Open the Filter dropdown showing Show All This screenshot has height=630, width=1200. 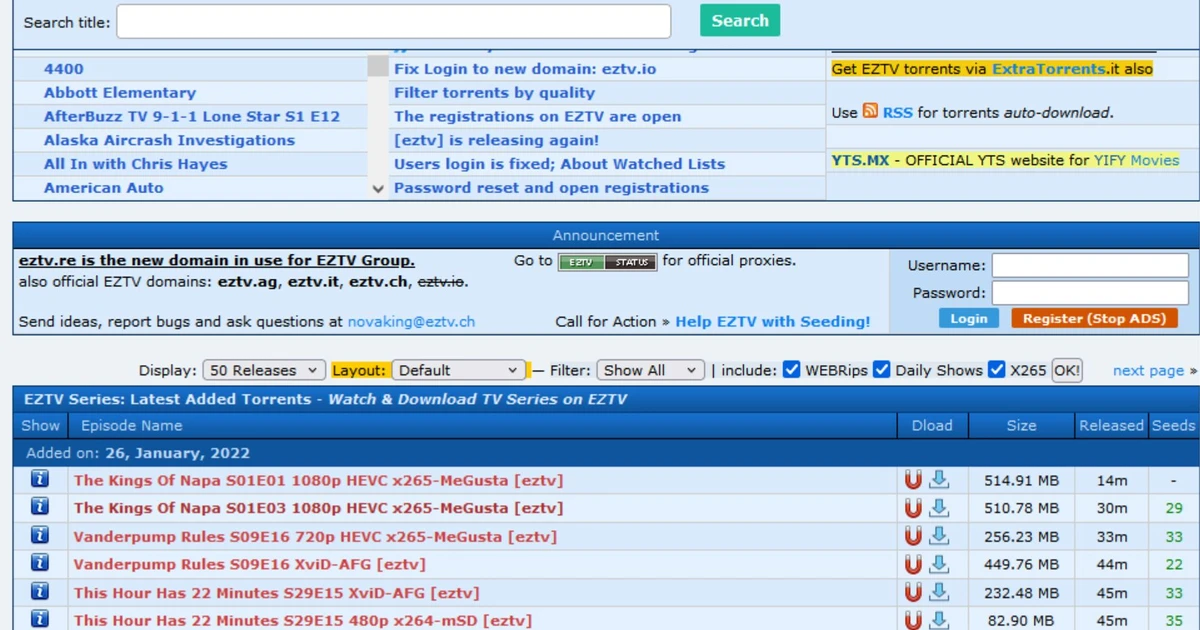pyautogui.click(x=650, y=369)
